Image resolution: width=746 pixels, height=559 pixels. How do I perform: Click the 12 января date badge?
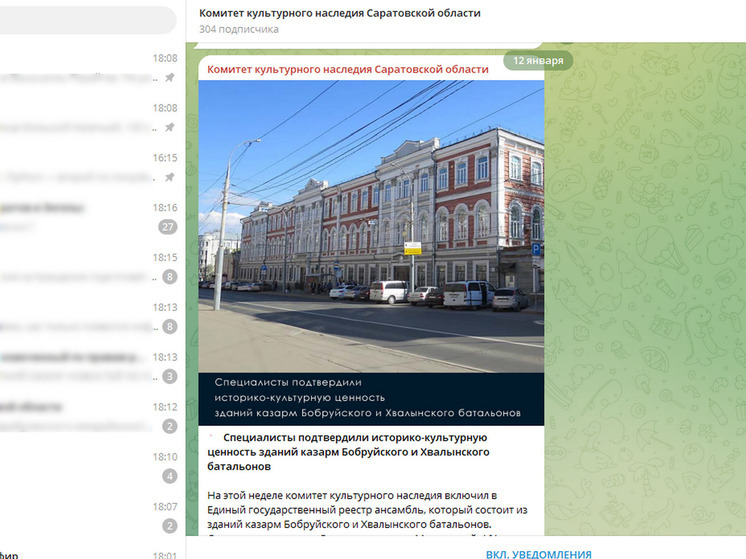(538, 61)
